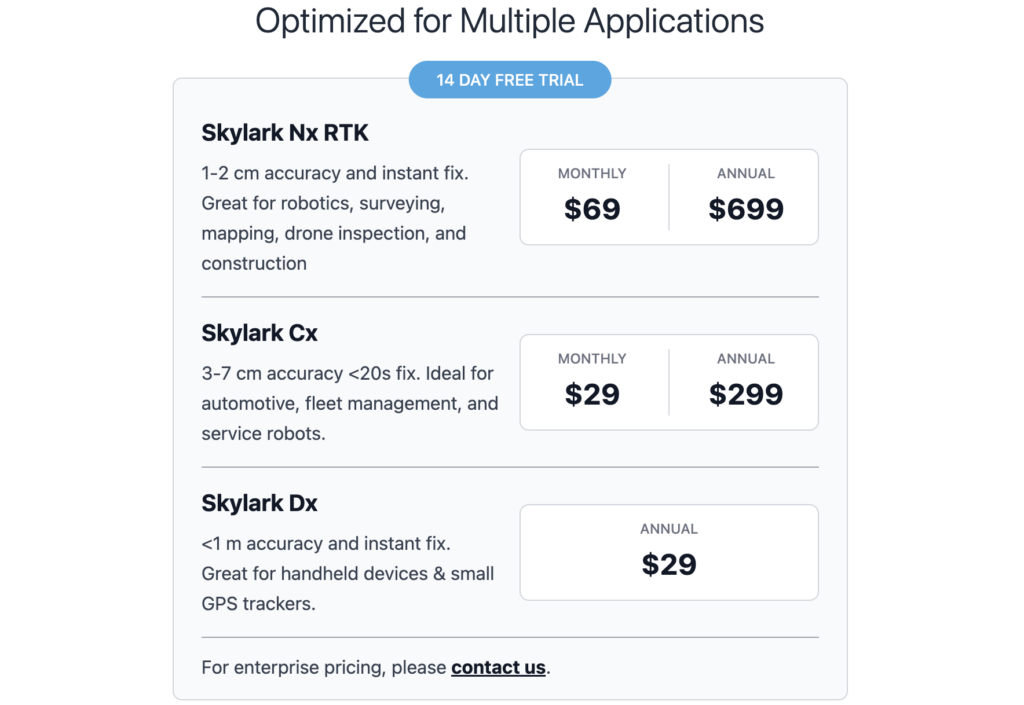Click the Skylark Nx RTK heading

[x=285, y=133]
